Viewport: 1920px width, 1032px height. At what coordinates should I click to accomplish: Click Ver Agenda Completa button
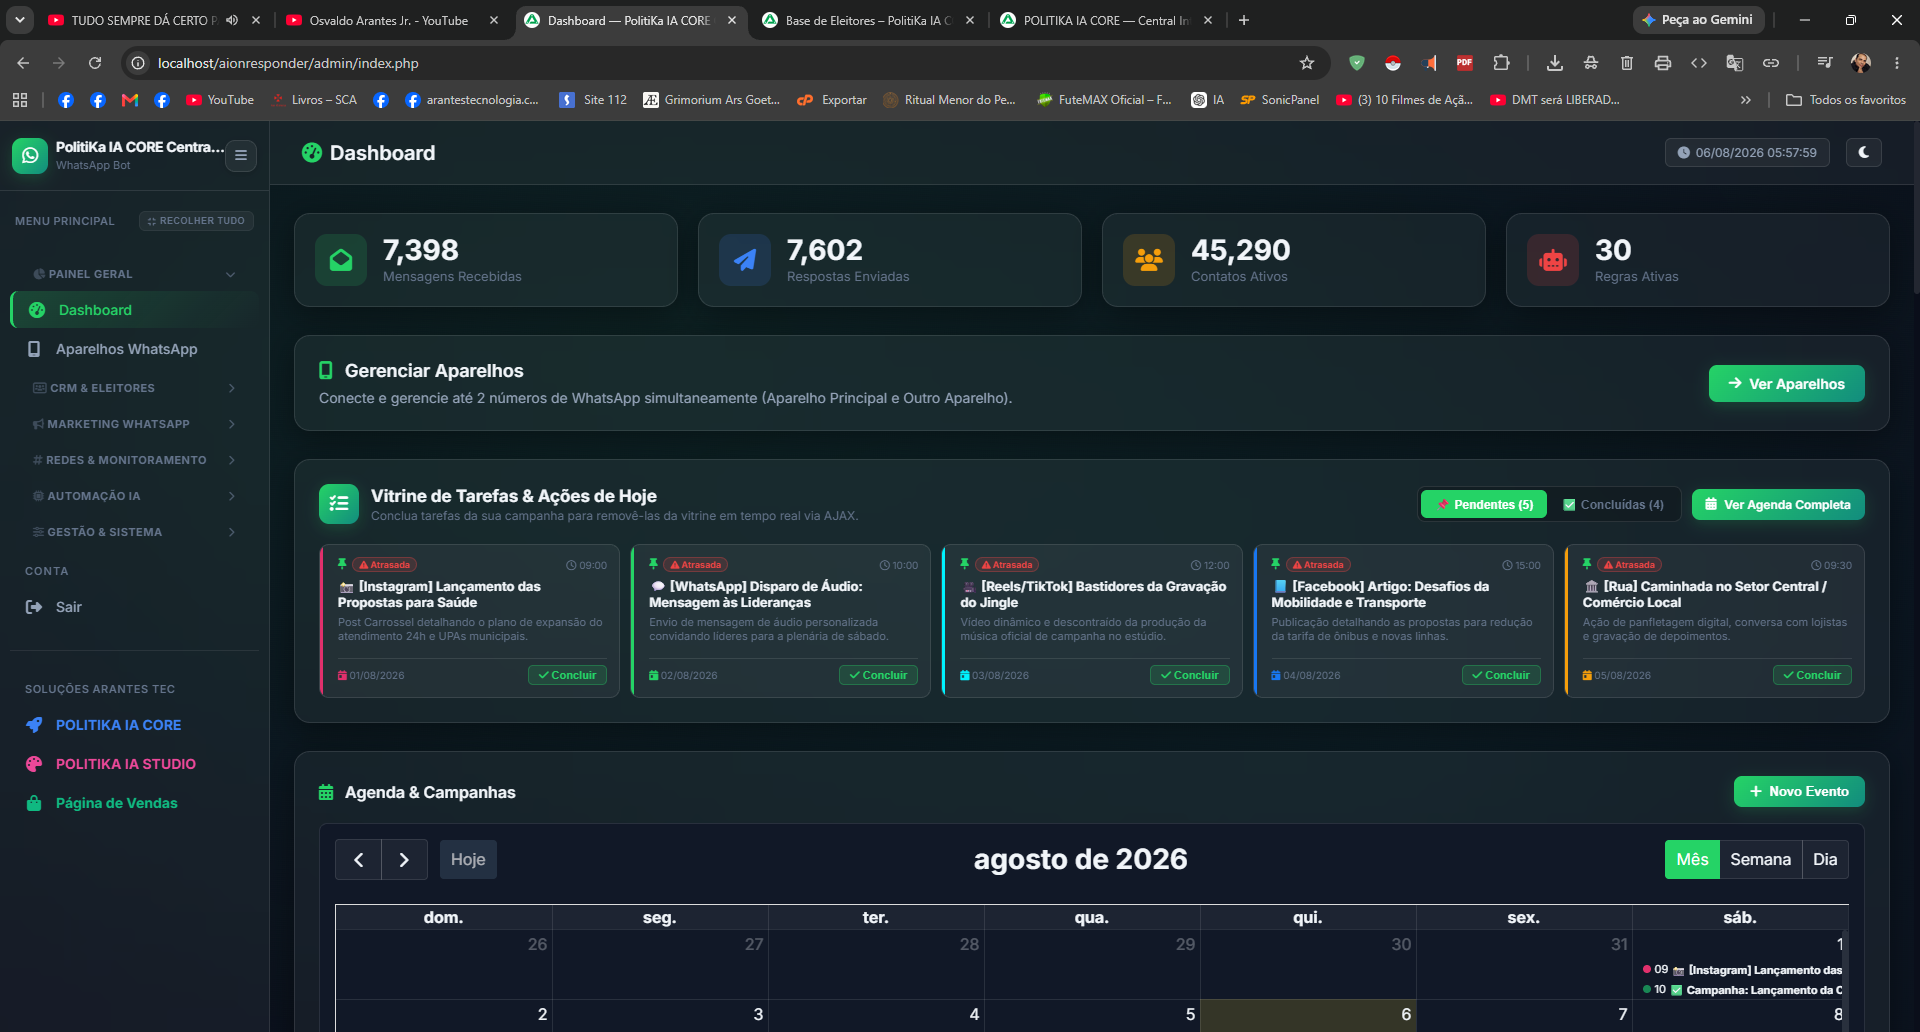(1777, 505)
